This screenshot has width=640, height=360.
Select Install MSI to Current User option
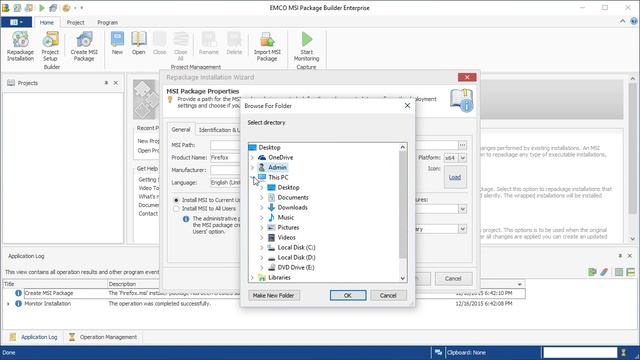coord(176,200)
